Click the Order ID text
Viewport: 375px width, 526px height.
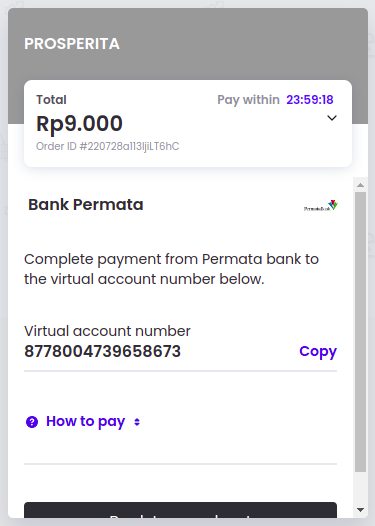108,146
